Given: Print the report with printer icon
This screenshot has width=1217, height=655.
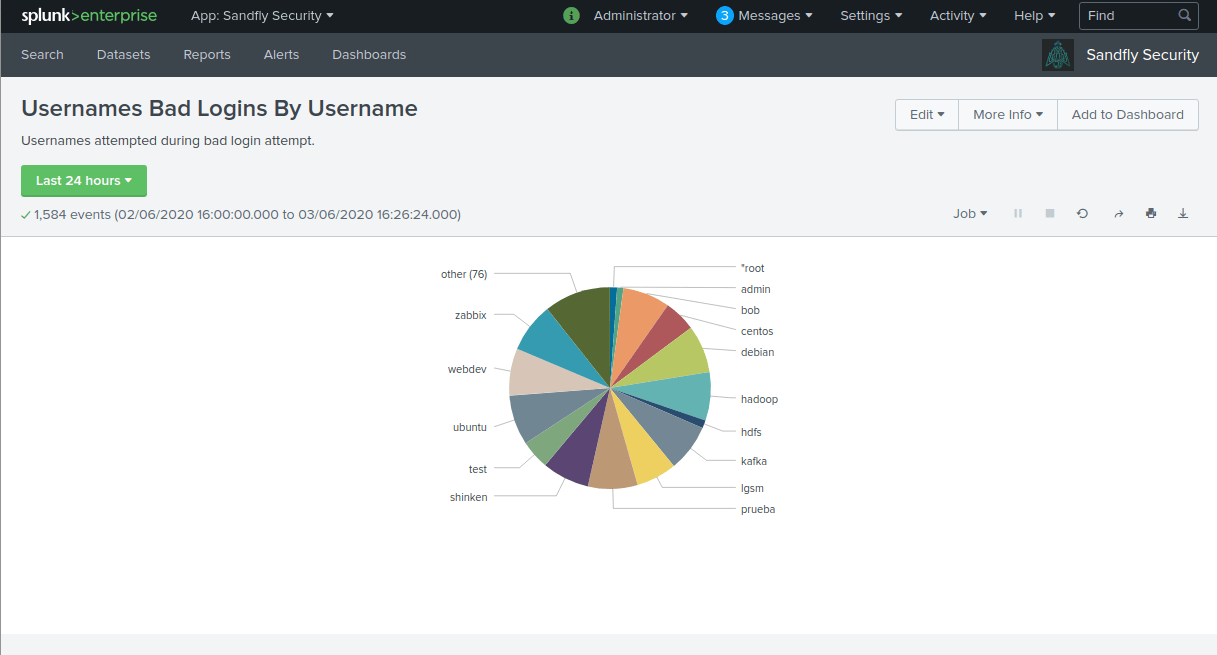Looking at the screenshot, I should pyautogui.click(x=1151, y=213).
